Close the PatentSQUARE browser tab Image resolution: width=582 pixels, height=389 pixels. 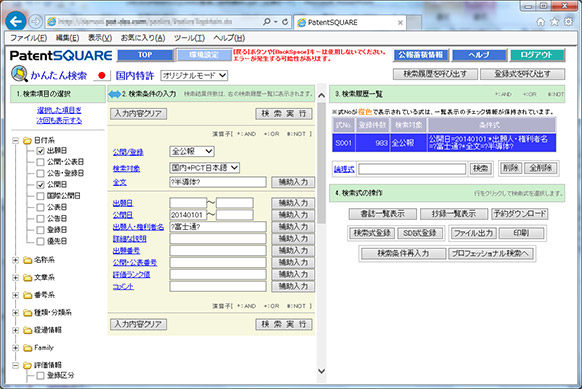(400, 23)
